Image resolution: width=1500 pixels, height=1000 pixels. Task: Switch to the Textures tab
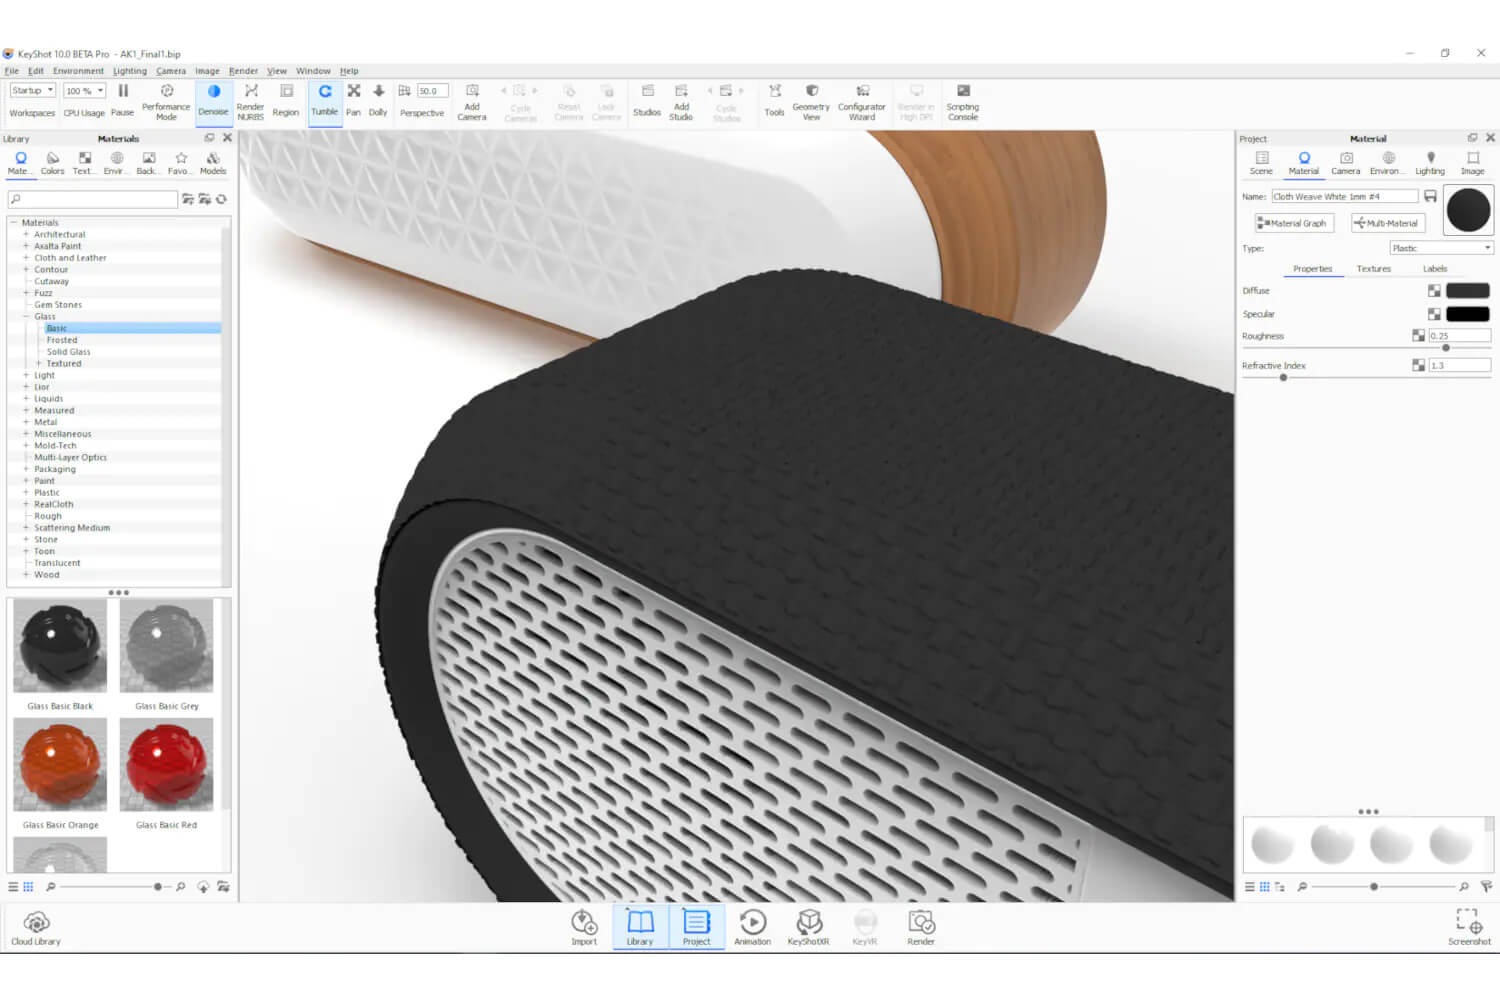1373,269
